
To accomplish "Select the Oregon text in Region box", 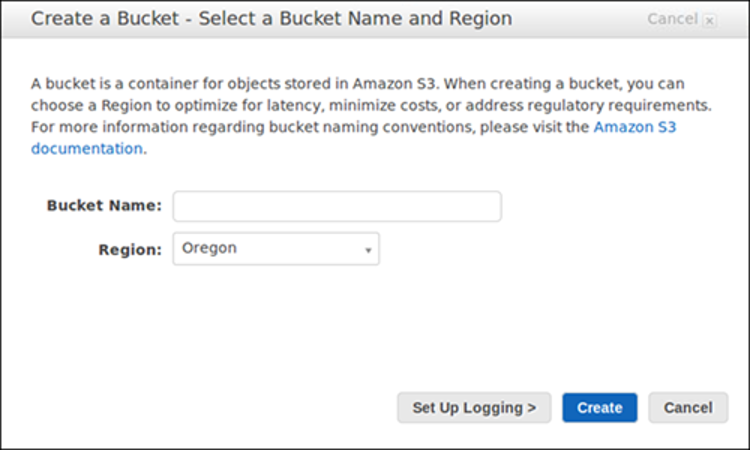I will [209, 248].
